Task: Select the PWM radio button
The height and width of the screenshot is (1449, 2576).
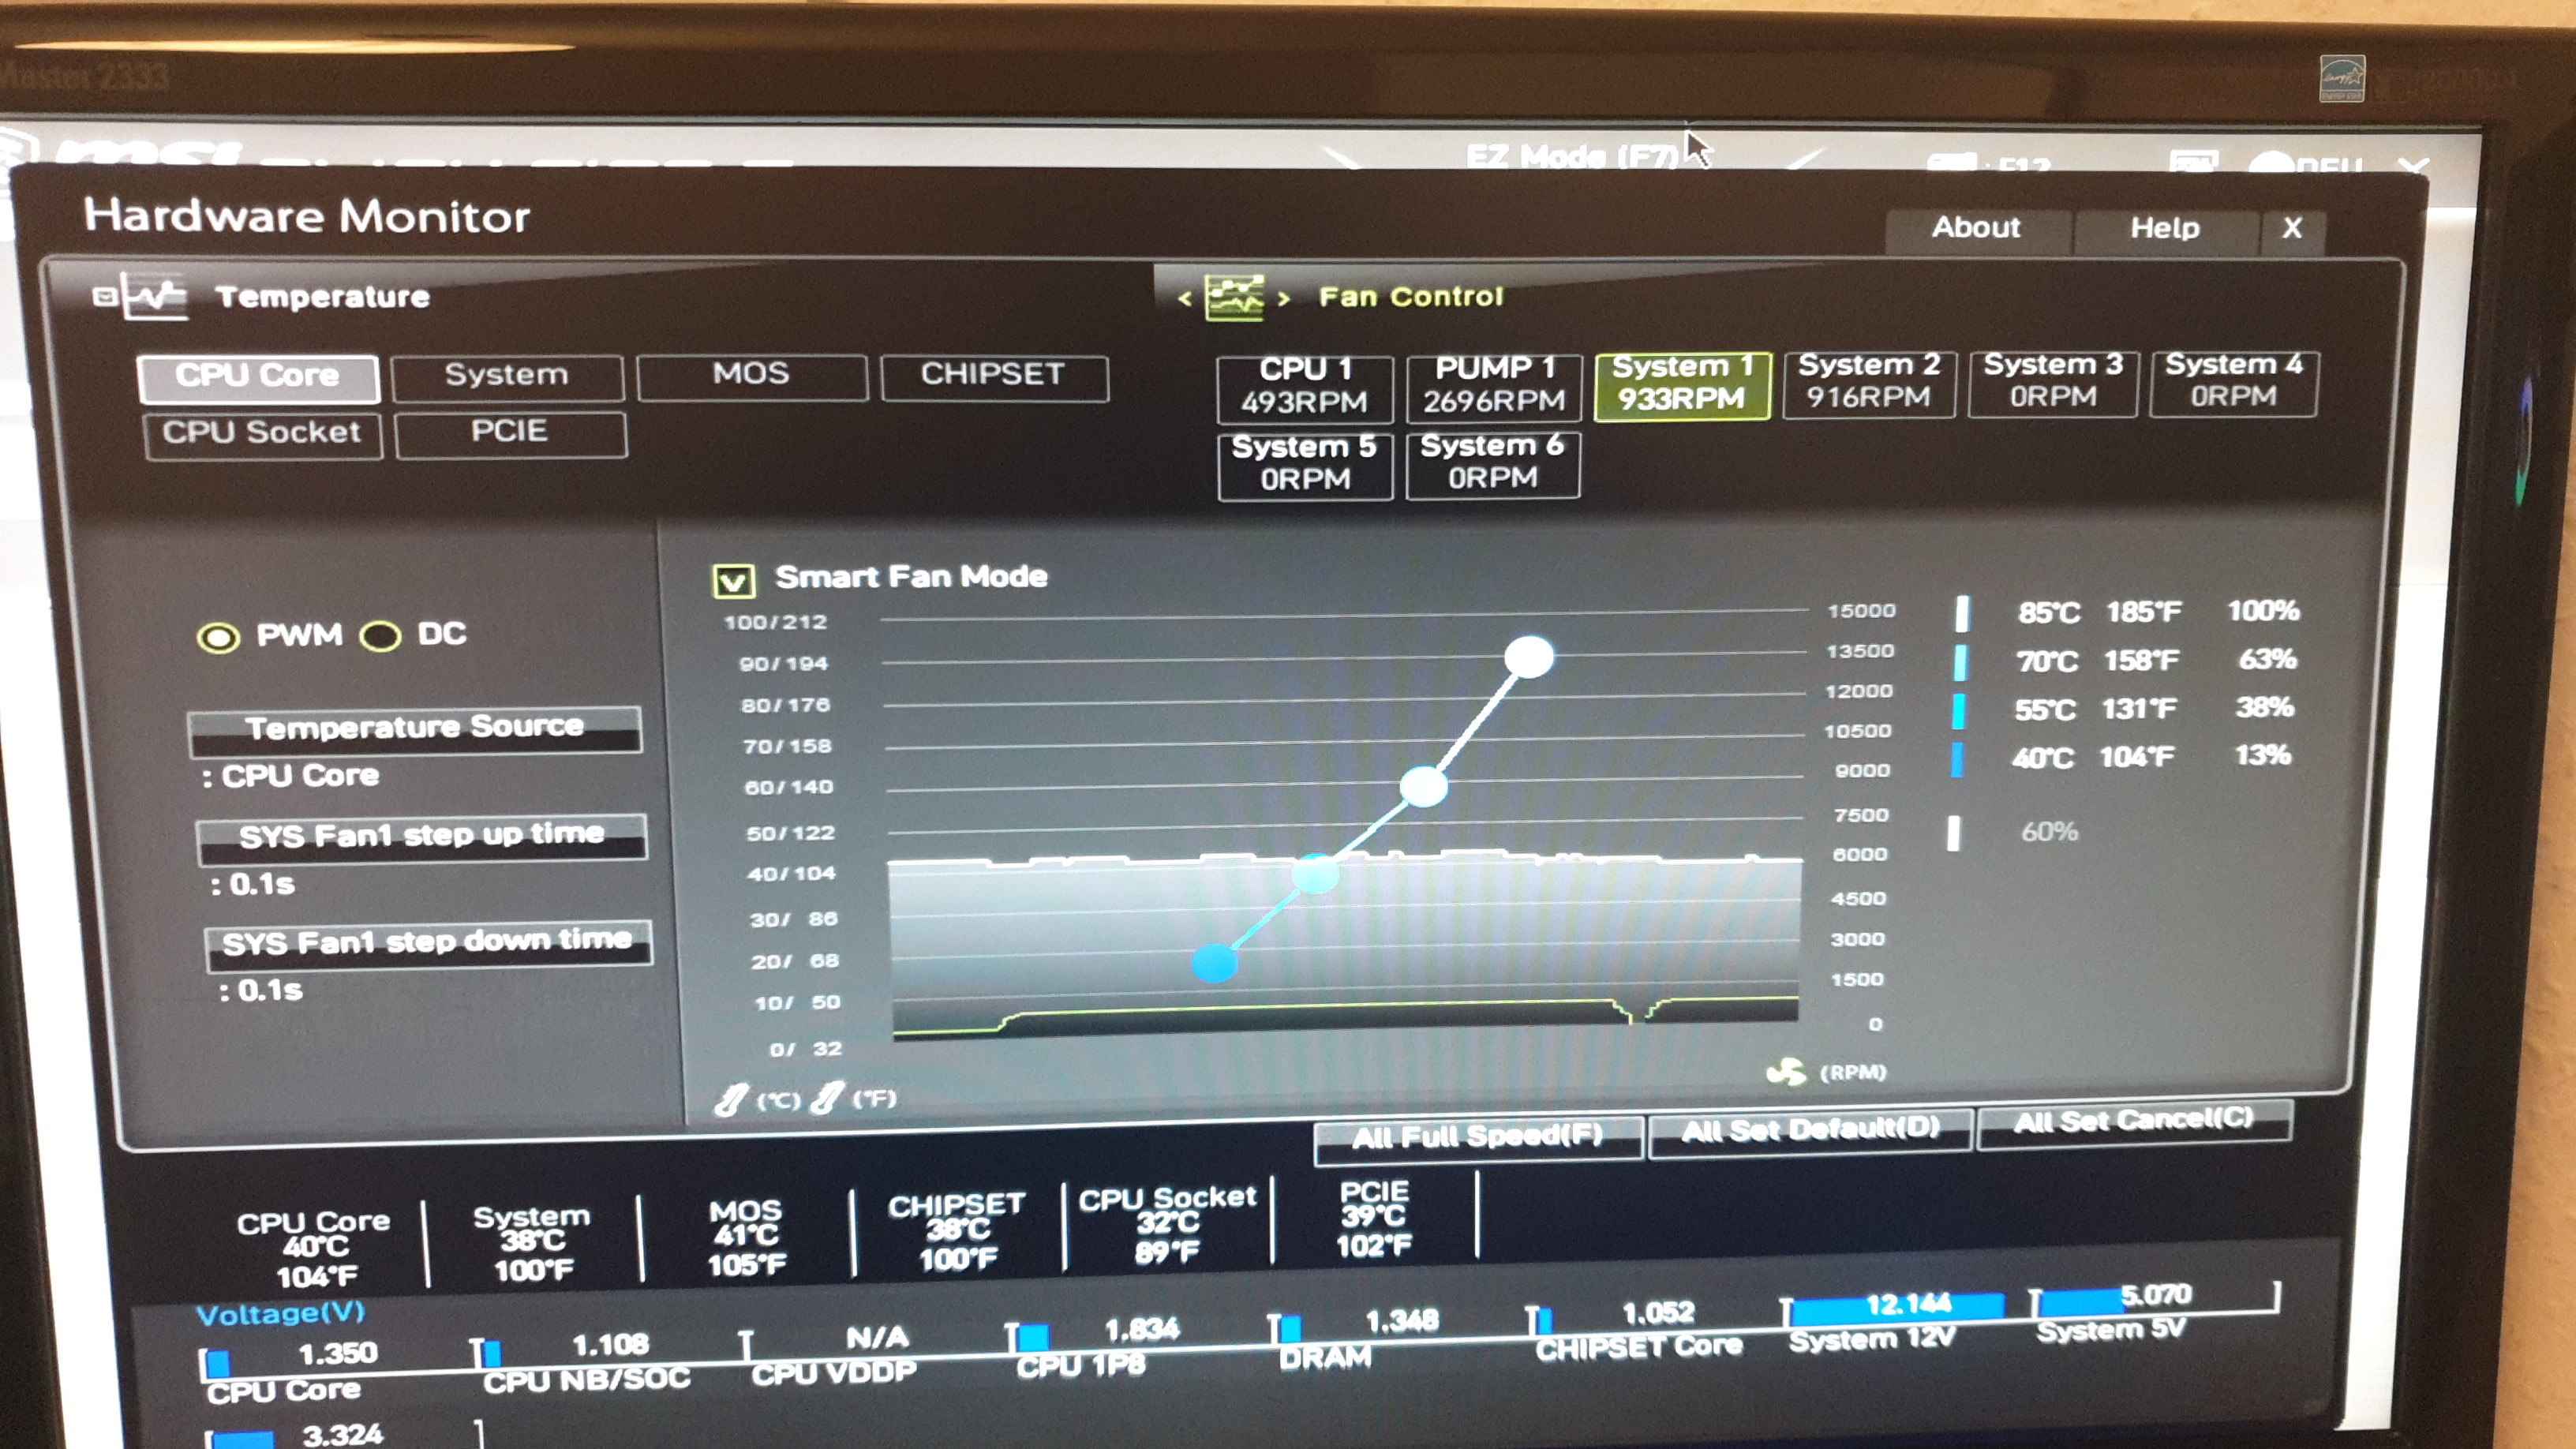Action: tap(219, 637)
